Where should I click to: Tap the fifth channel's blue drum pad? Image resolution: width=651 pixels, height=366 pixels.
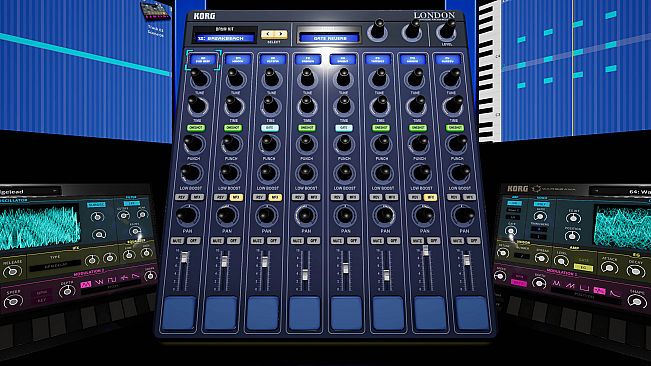[x=346, y=313]
